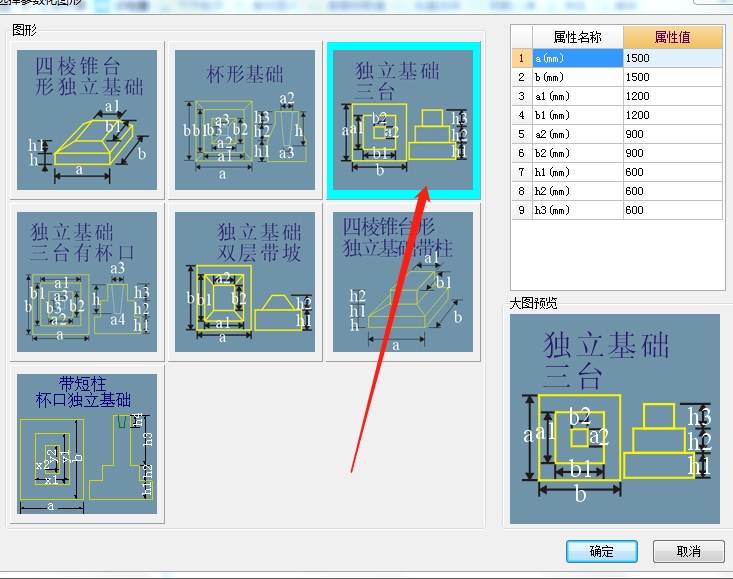
Task: Edit the a2(mm) value 900
Action: (673, 134)
